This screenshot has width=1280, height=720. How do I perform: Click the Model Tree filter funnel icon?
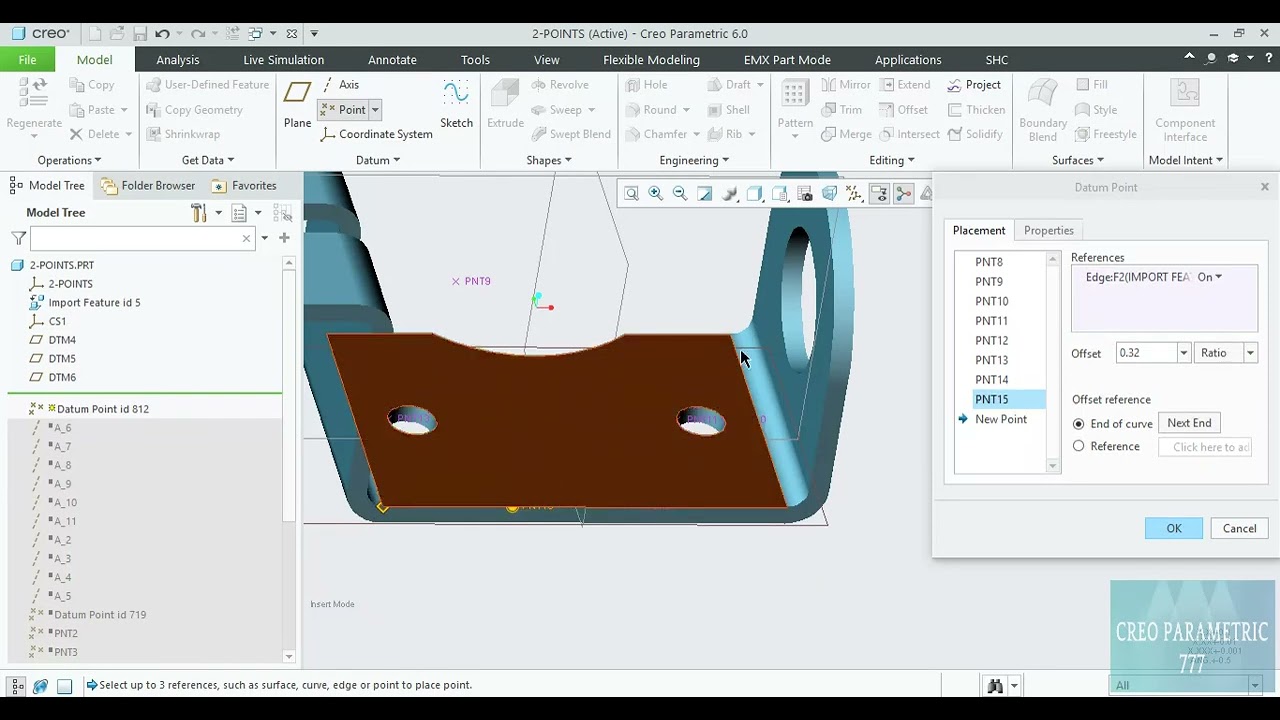pyautogui.click(x=18, y=238)
